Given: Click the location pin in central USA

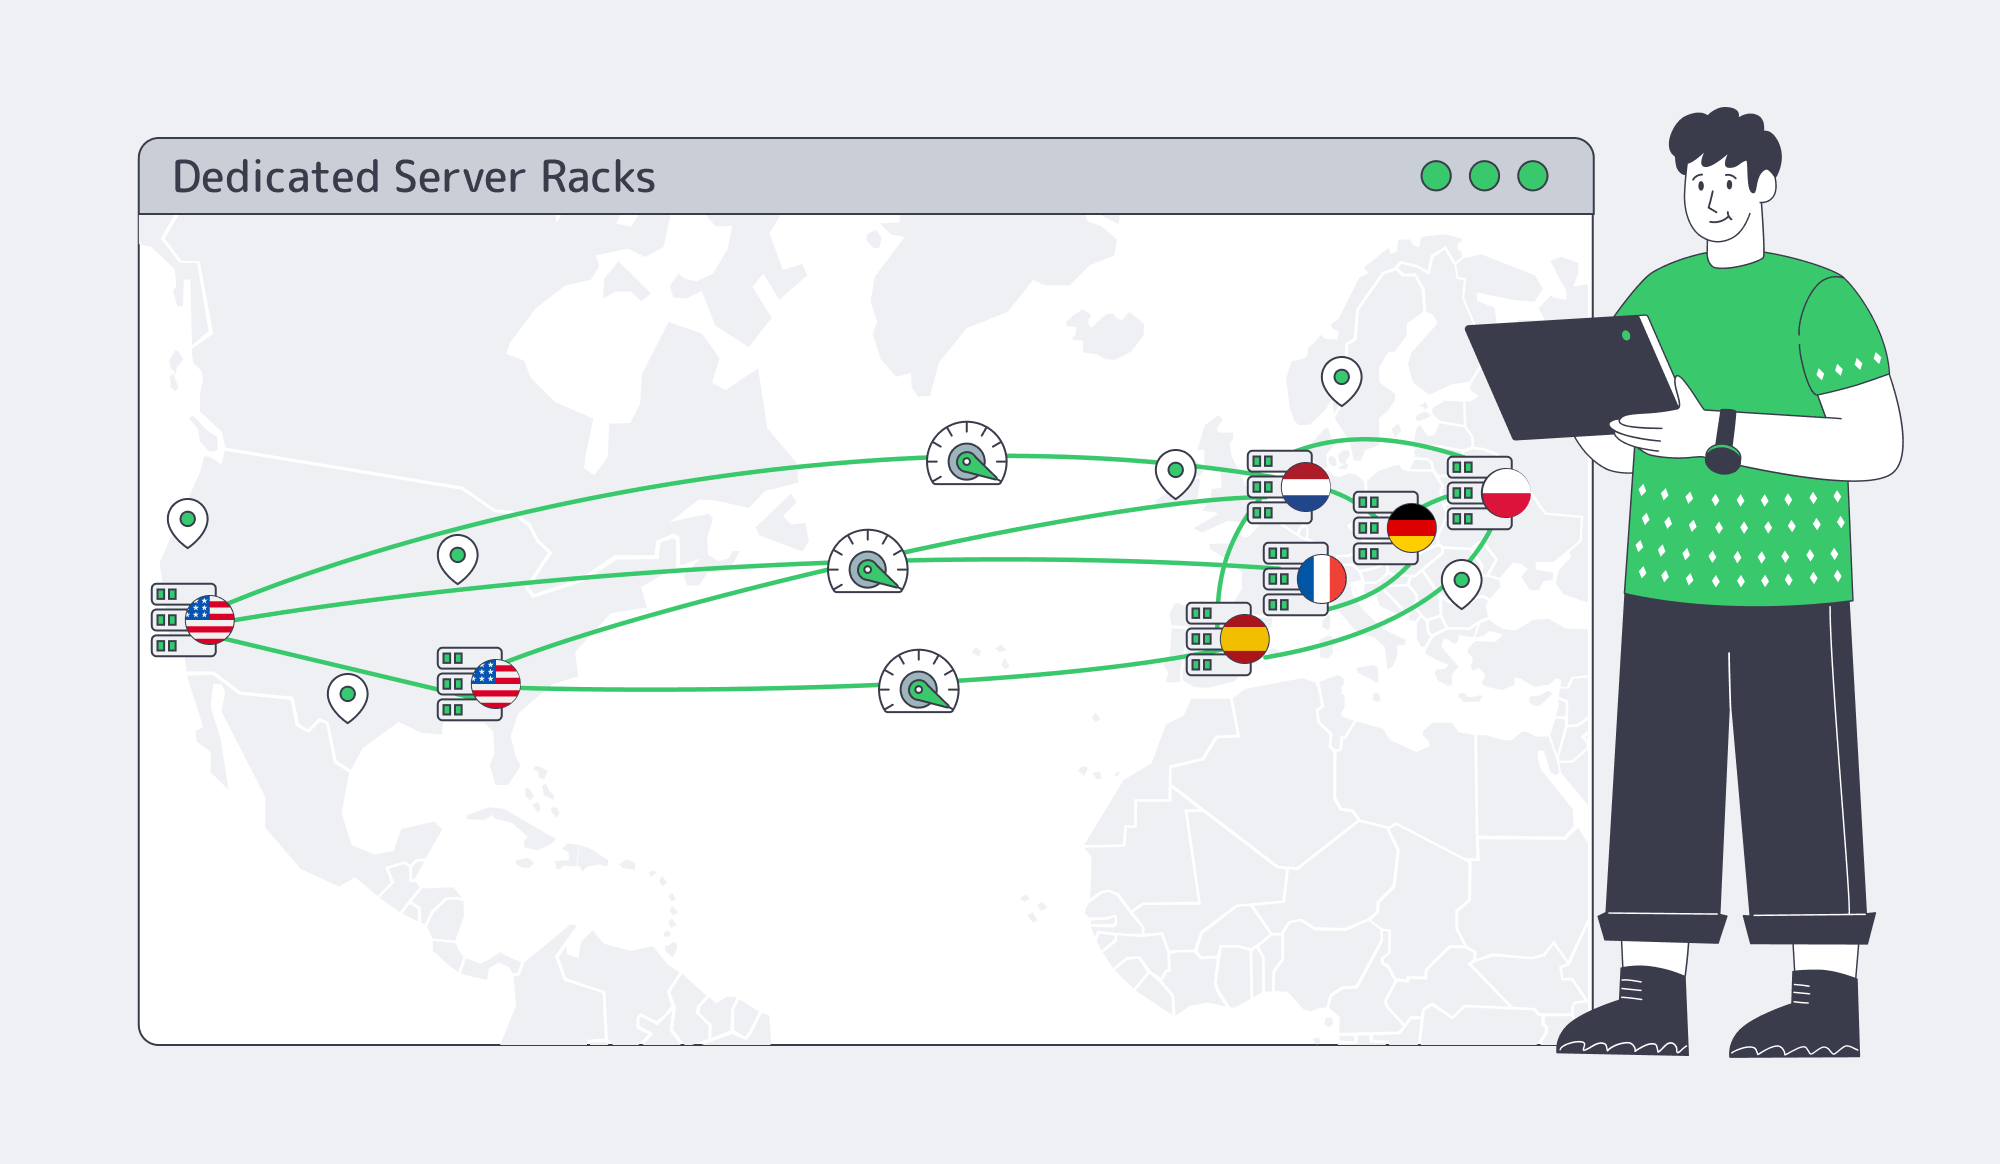Looking at the screenshot, I should [457, 559].
